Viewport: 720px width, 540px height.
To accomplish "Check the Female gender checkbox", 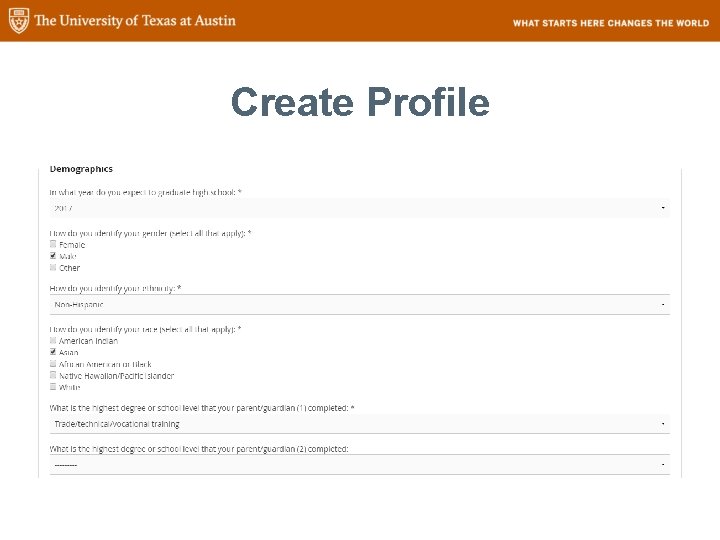I will [x=53, y=244].
